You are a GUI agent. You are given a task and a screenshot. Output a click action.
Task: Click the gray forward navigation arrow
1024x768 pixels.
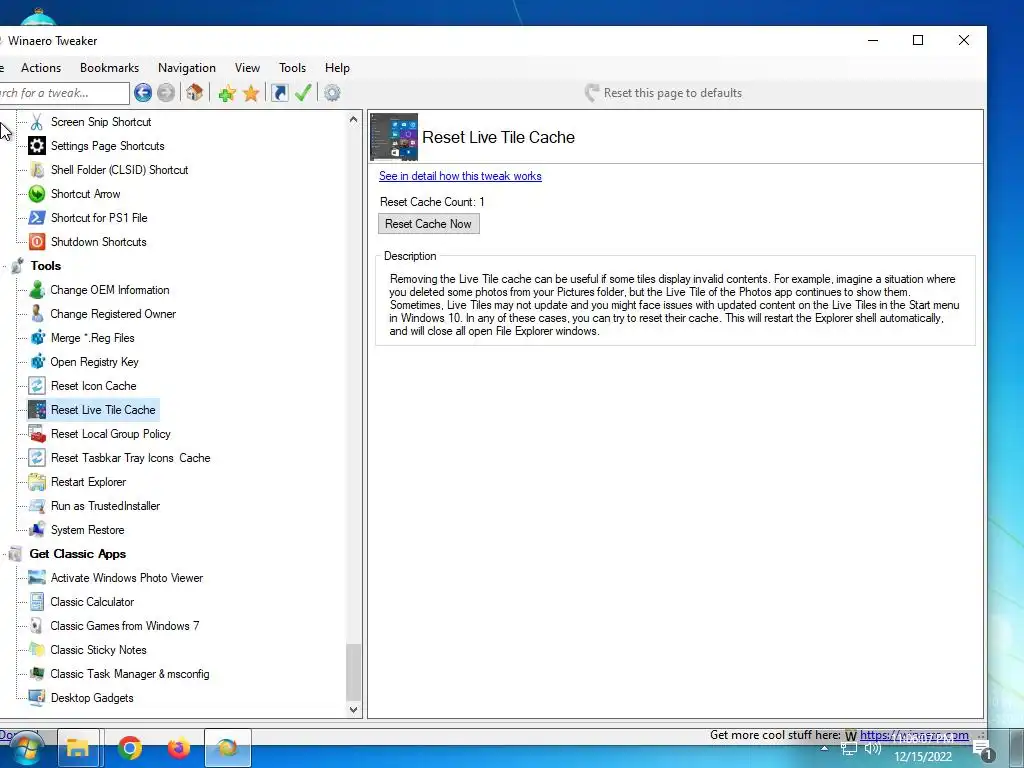(166, 93)
